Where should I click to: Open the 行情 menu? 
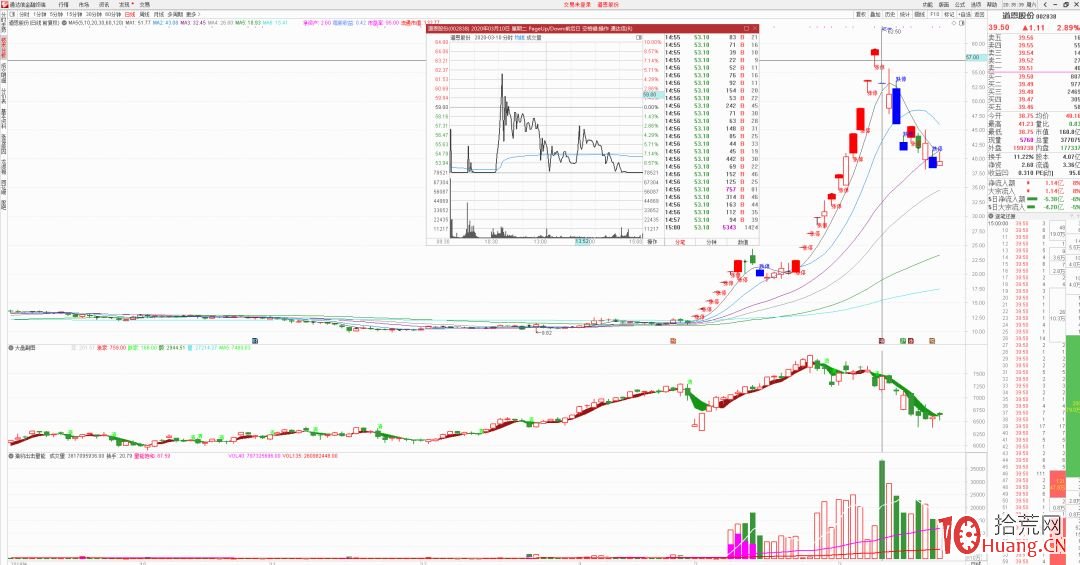click(63, 4)
